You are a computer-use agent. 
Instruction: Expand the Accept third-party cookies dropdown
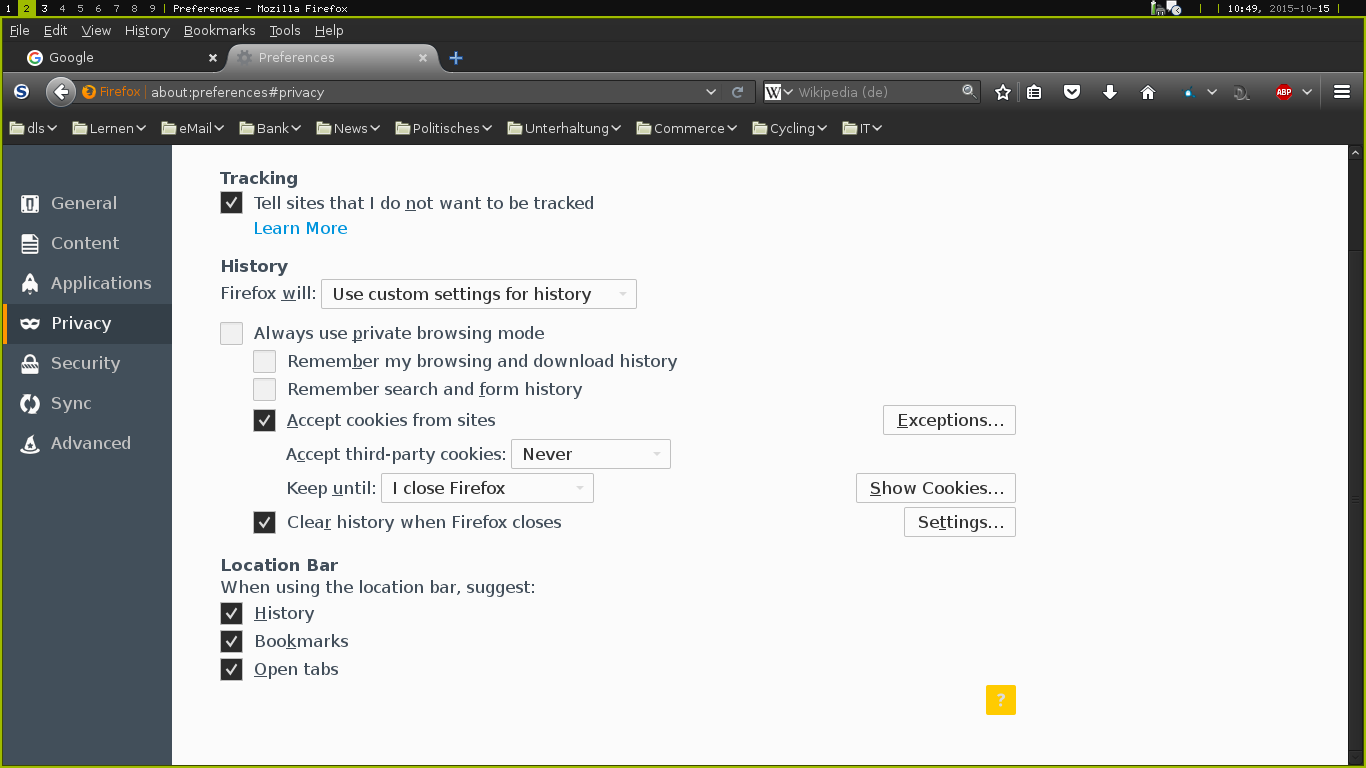(x=590, y=454)
